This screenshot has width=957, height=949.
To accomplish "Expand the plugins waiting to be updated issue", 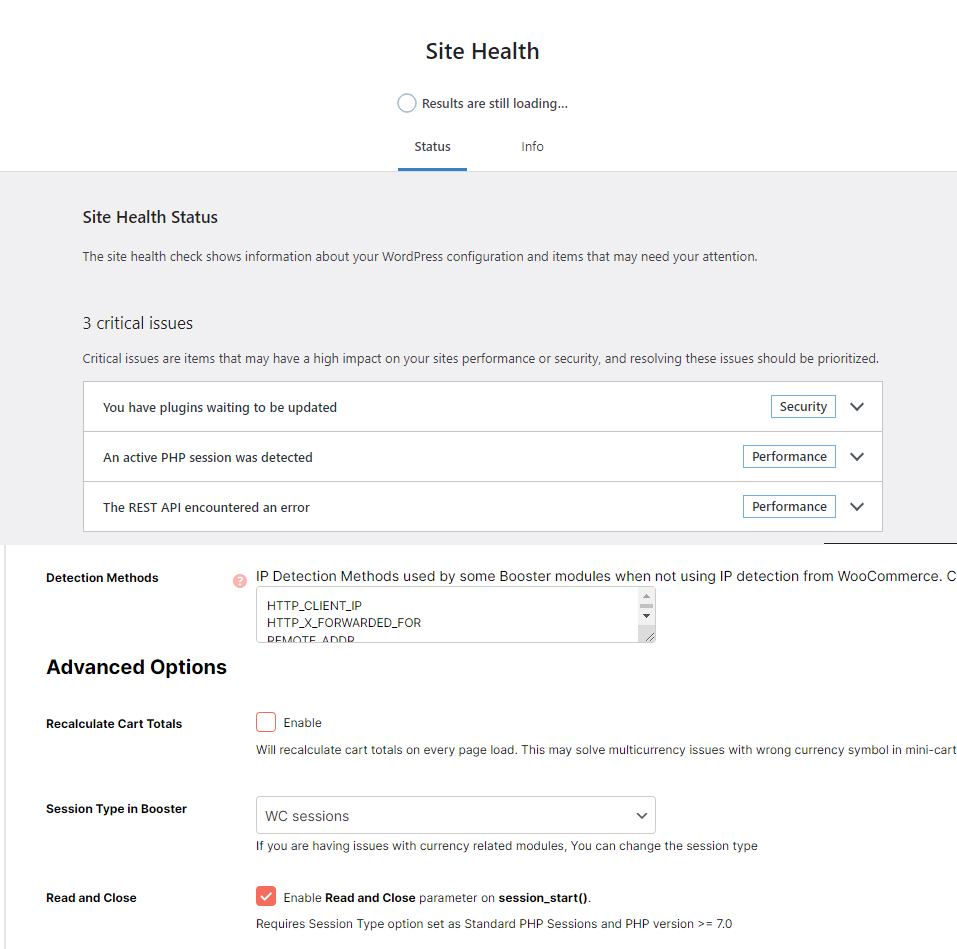I will point(857,406).
